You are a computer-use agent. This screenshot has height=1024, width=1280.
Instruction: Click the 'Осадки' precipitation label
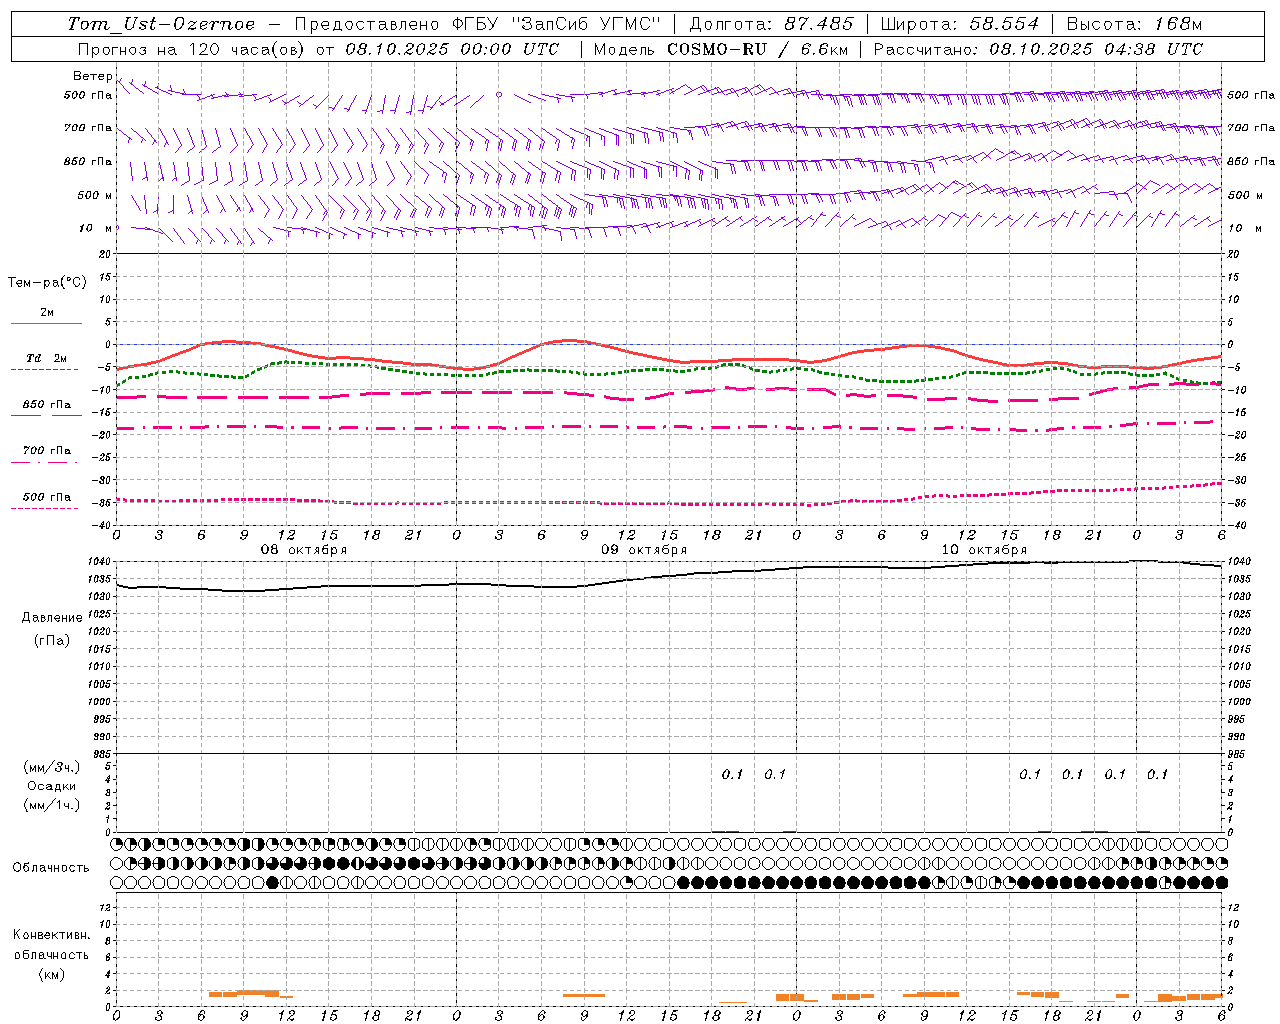click(52, 786)
